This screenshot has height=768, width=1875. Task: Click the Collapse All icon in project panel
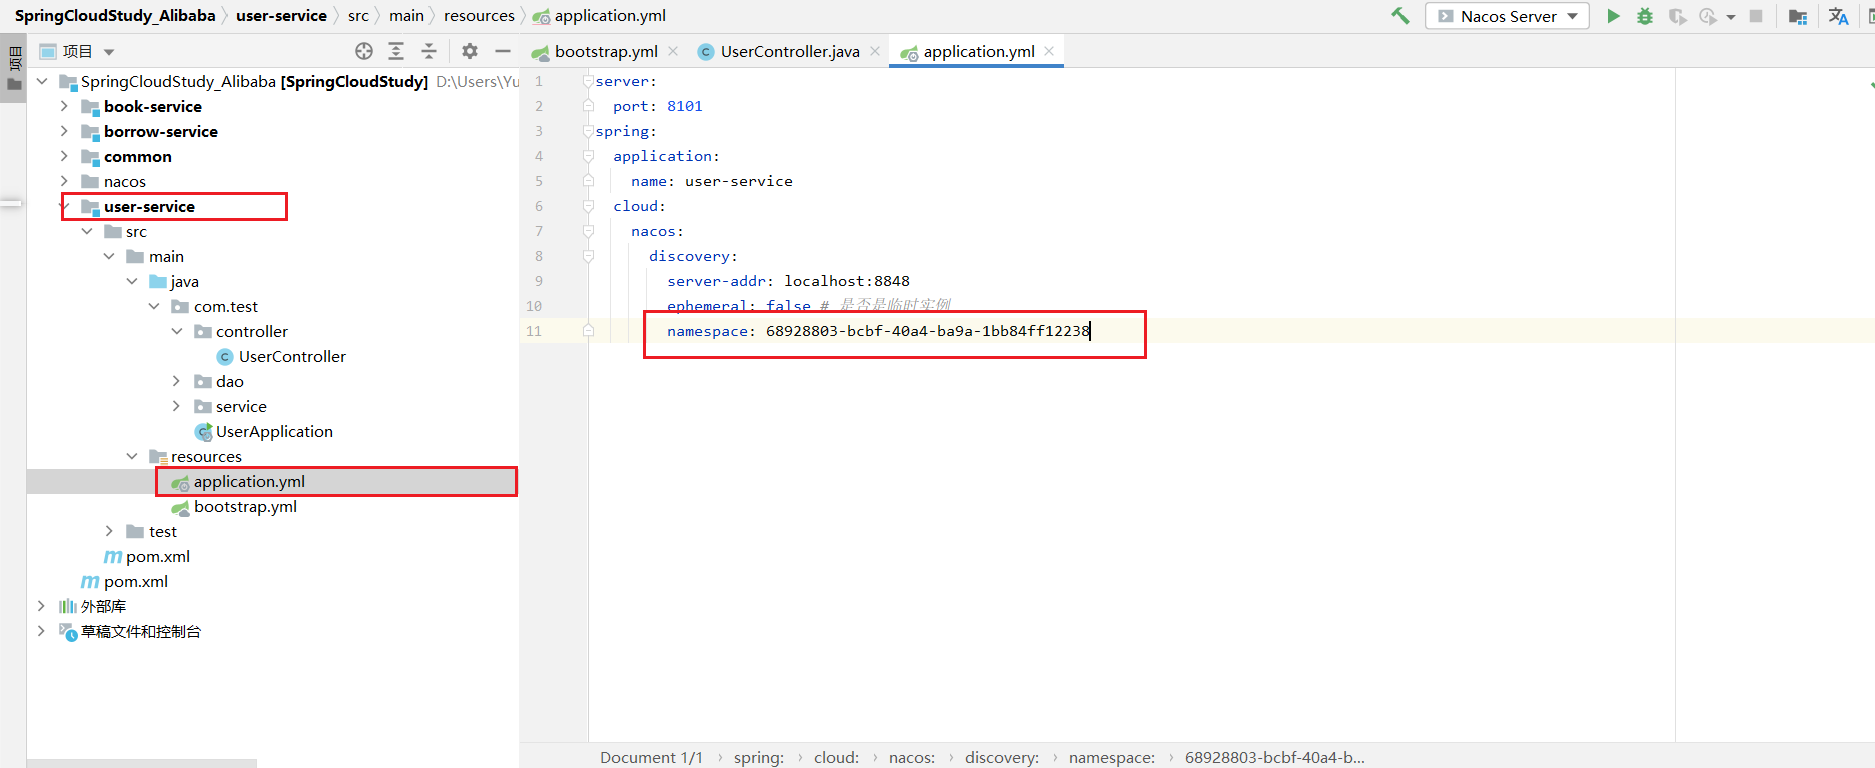click(x=429, y=51)
